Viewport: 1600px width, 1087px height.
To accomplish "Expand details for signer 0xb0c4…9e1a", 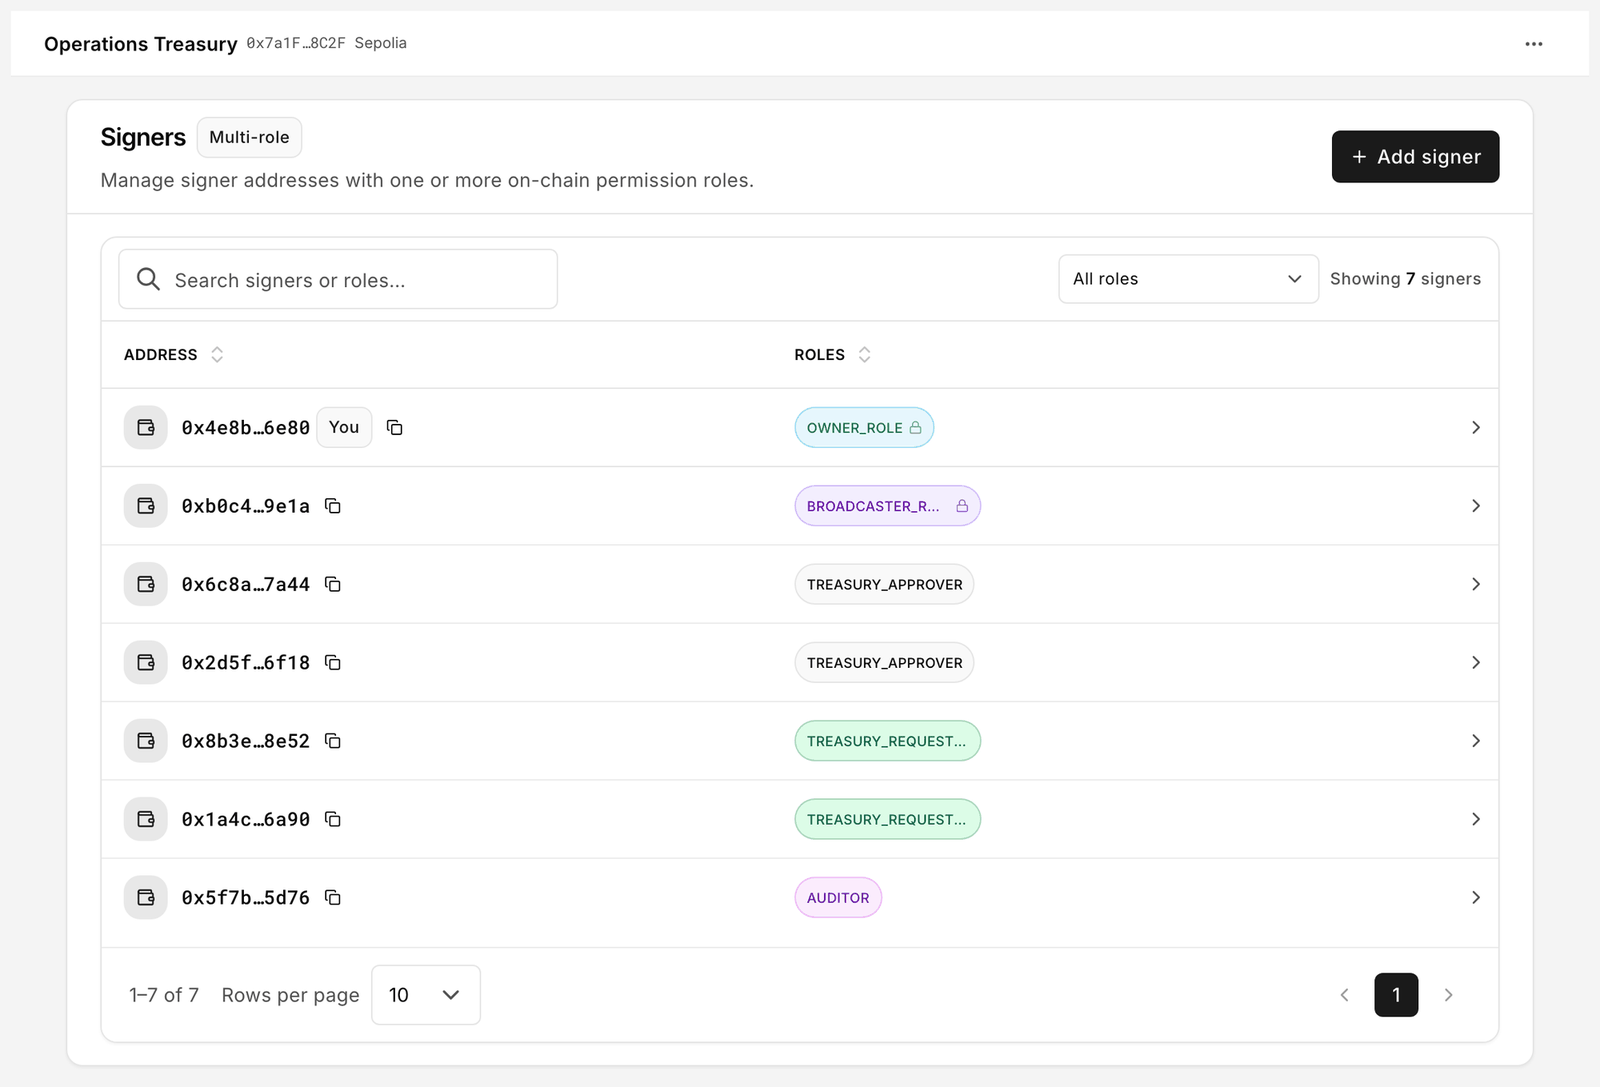I will tap(1476, 506).
